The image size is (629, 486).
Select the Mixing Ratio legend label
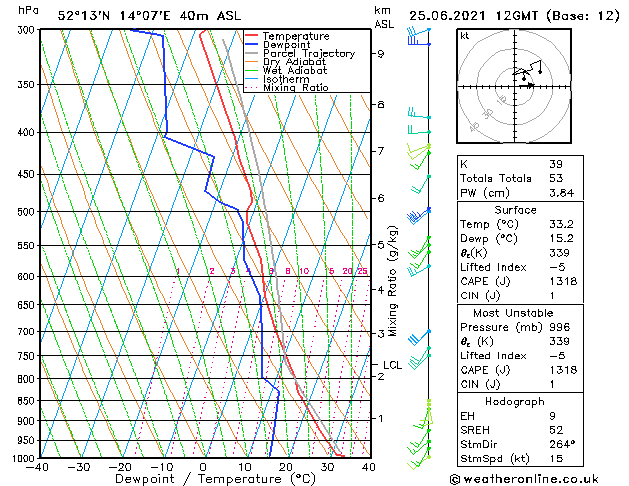coord(296,87)
